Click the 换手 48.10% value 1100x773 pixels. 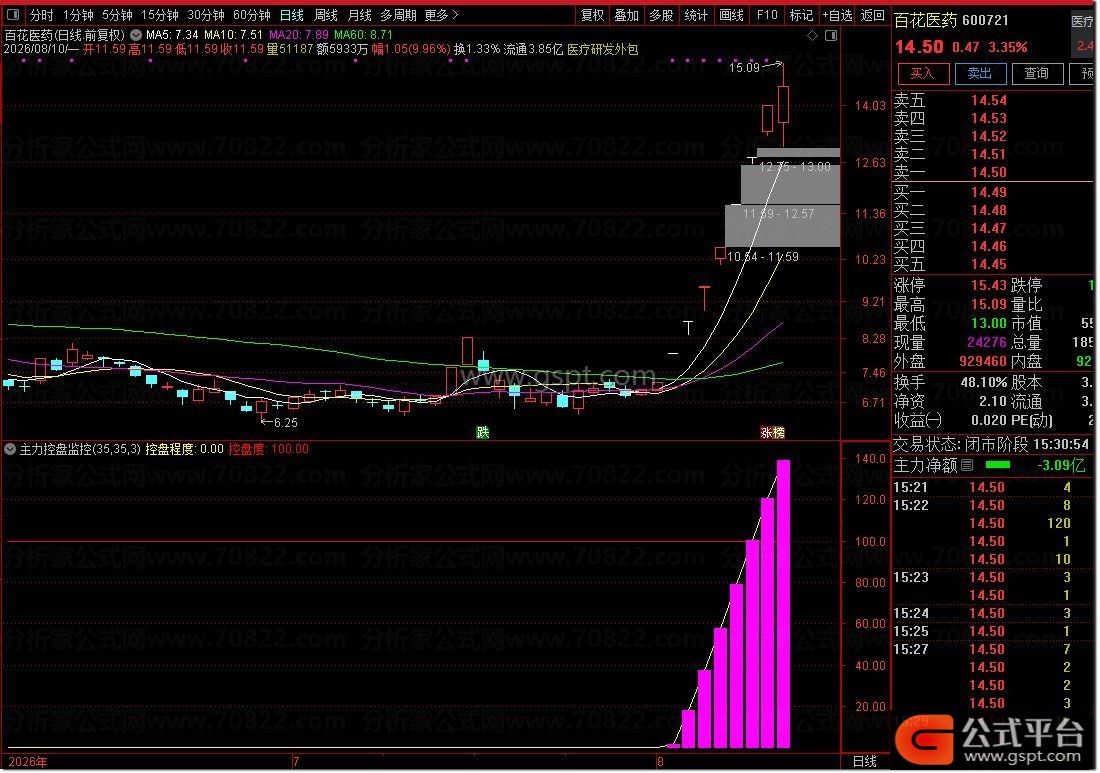pyautogui.click(x=984, y=382)
